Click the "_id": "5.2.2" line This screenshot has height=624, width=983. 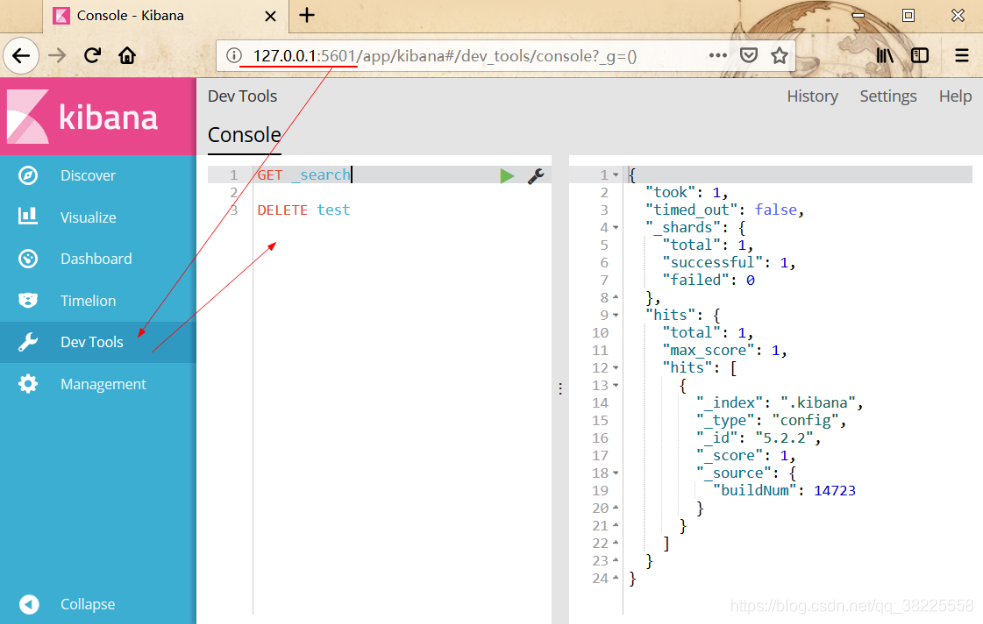(759, 438)
